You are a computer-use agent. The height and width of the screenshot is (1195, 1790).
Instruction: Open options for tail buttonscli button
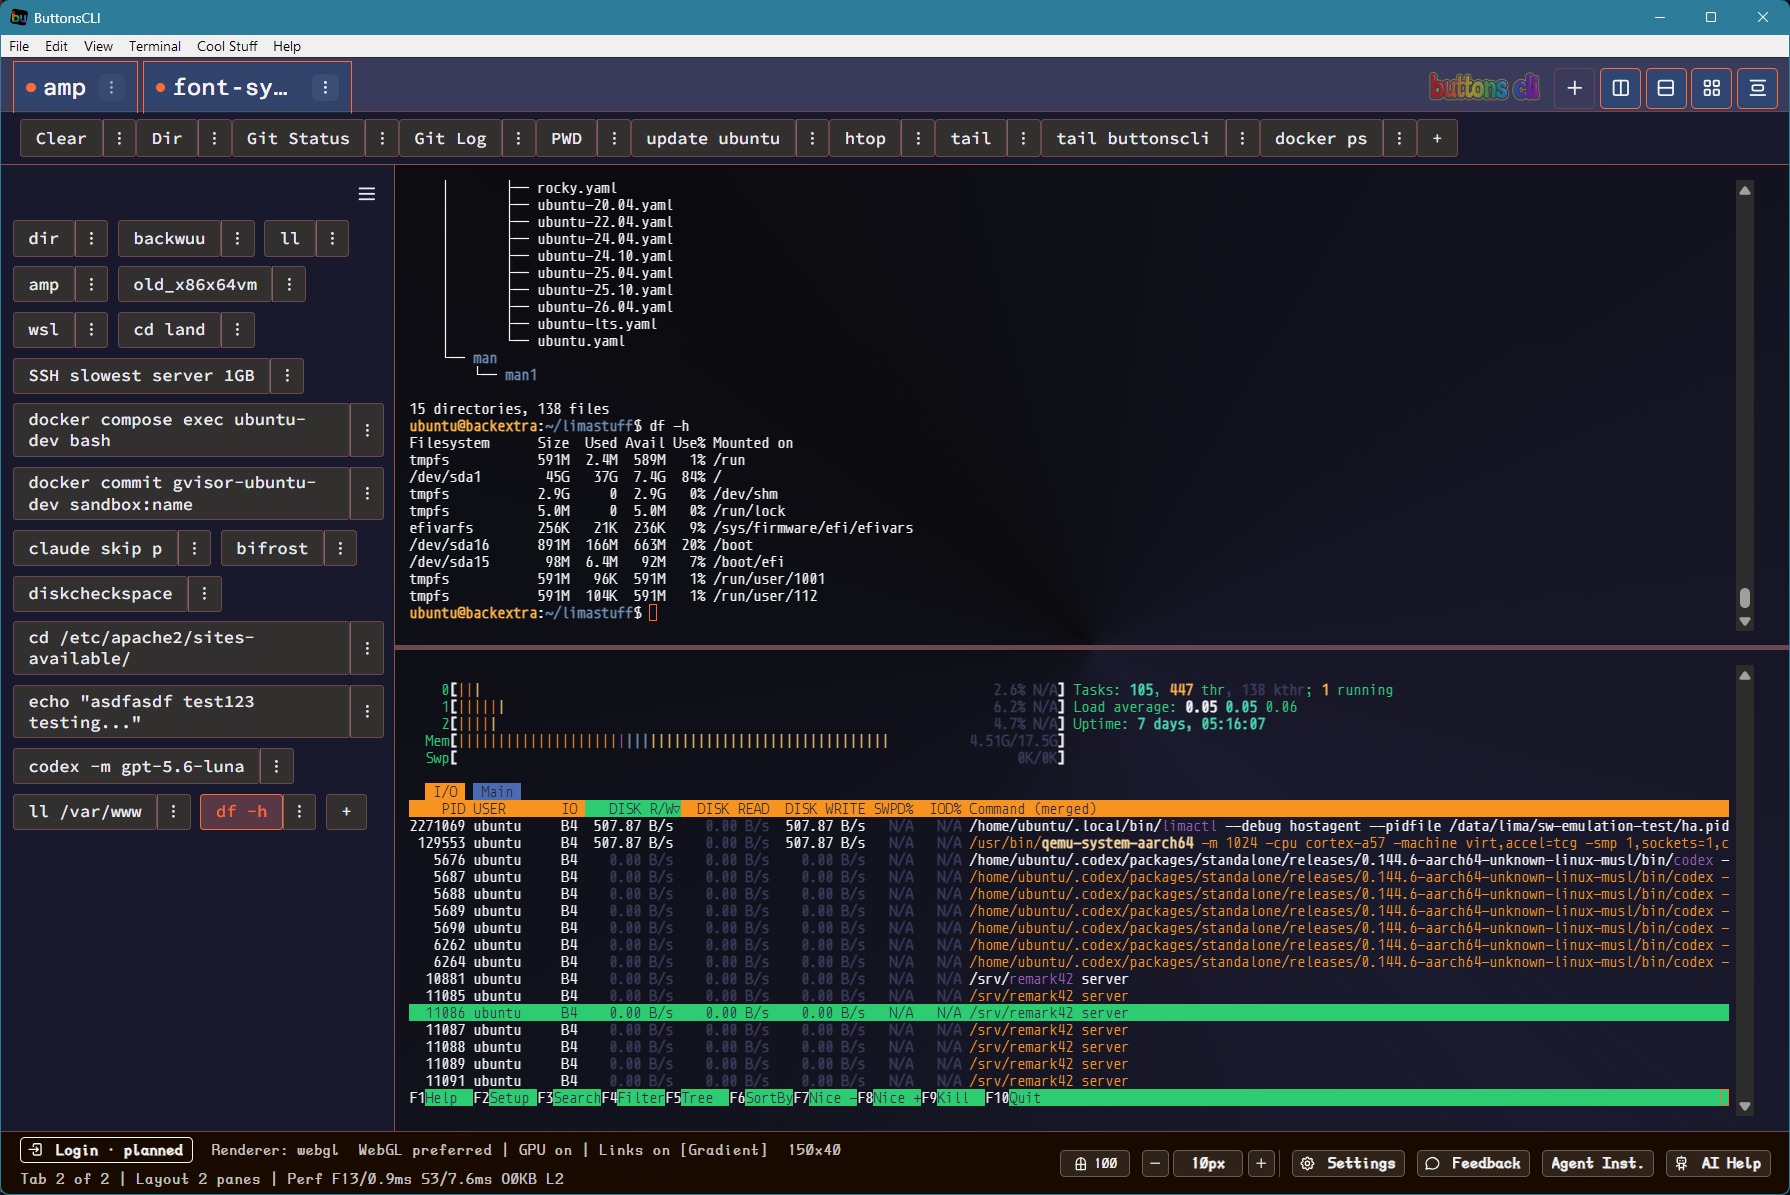click(1242, 139)
